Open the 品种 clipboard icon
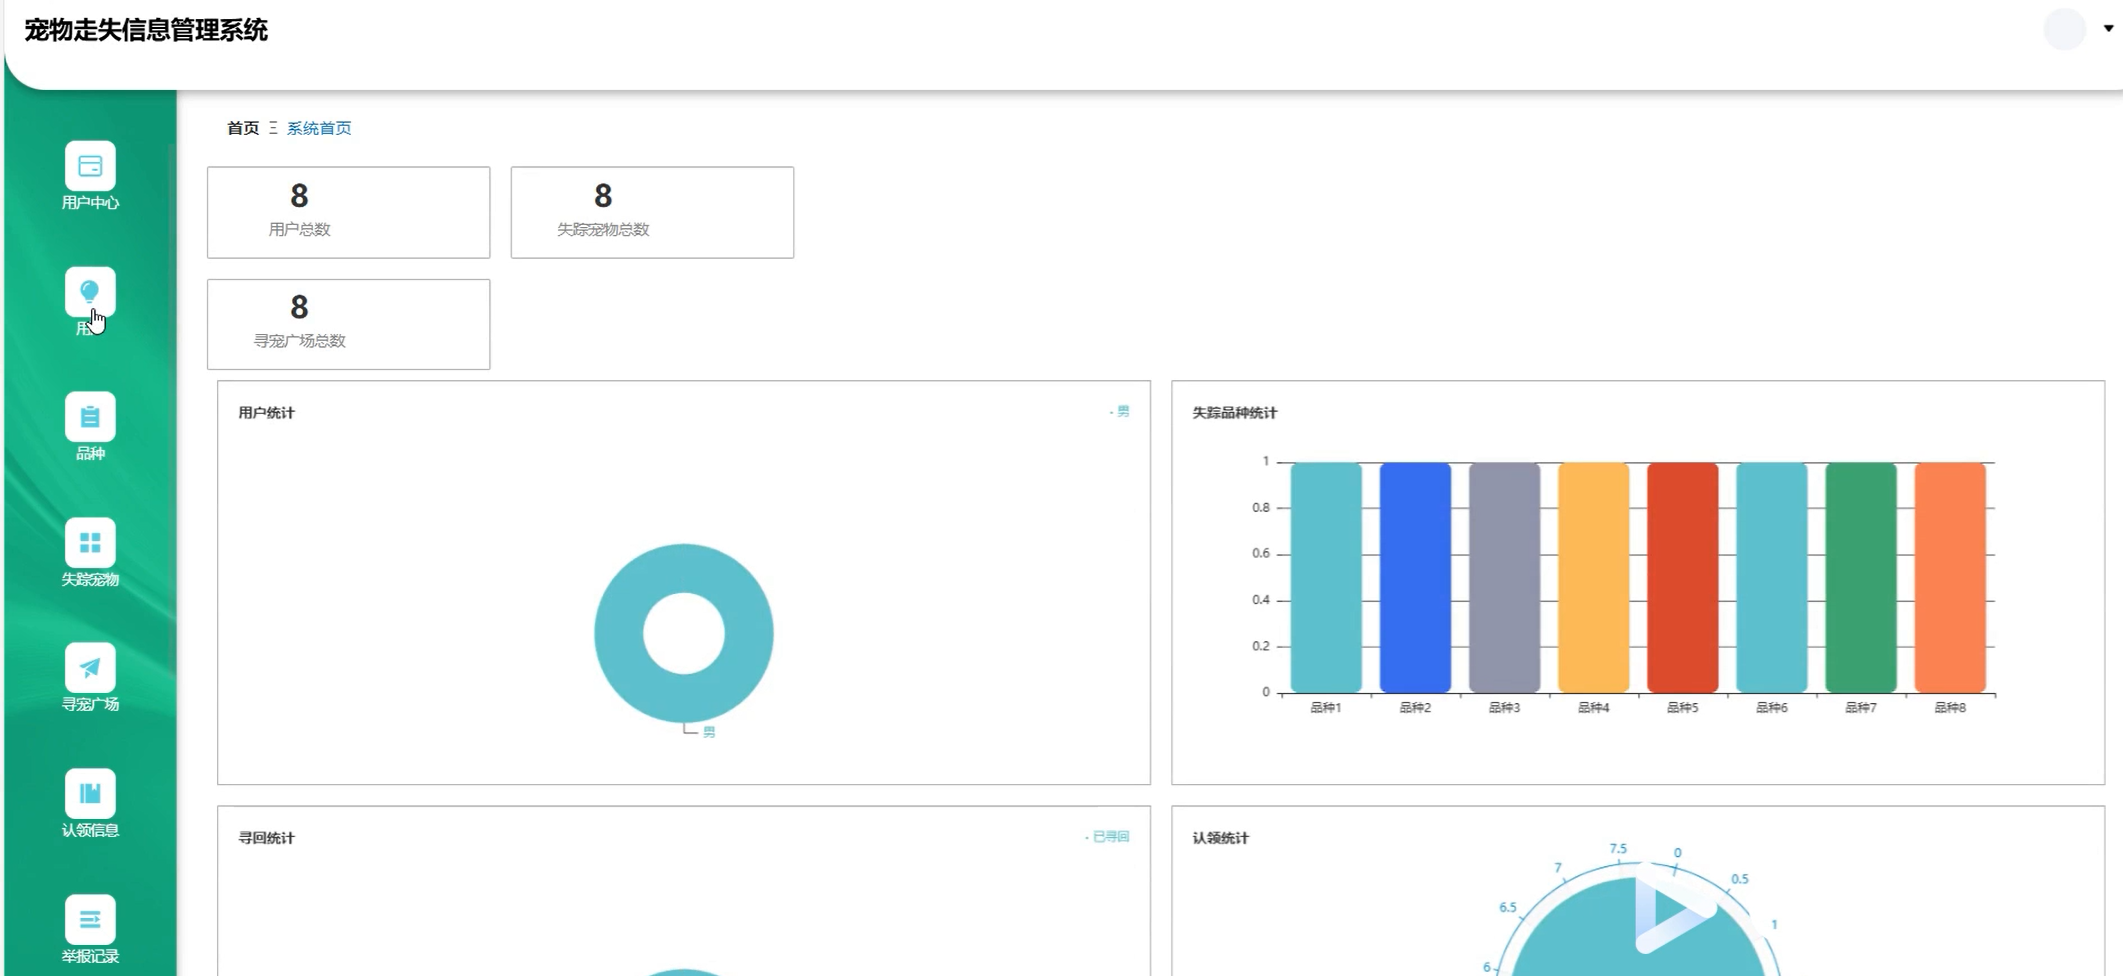Screen dimensions: 2123x976 90,417
